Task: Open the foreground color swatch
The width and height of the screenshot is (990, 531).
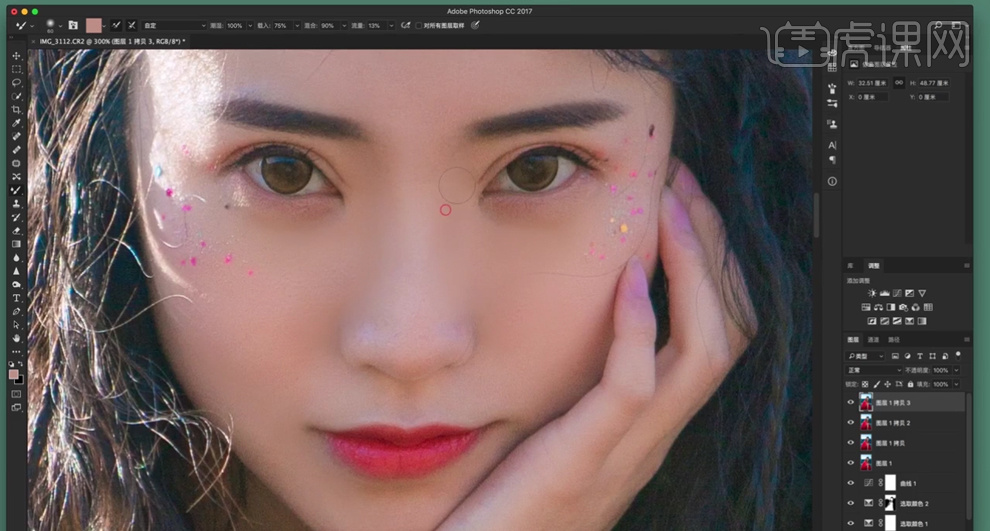Action: [14, 374]
